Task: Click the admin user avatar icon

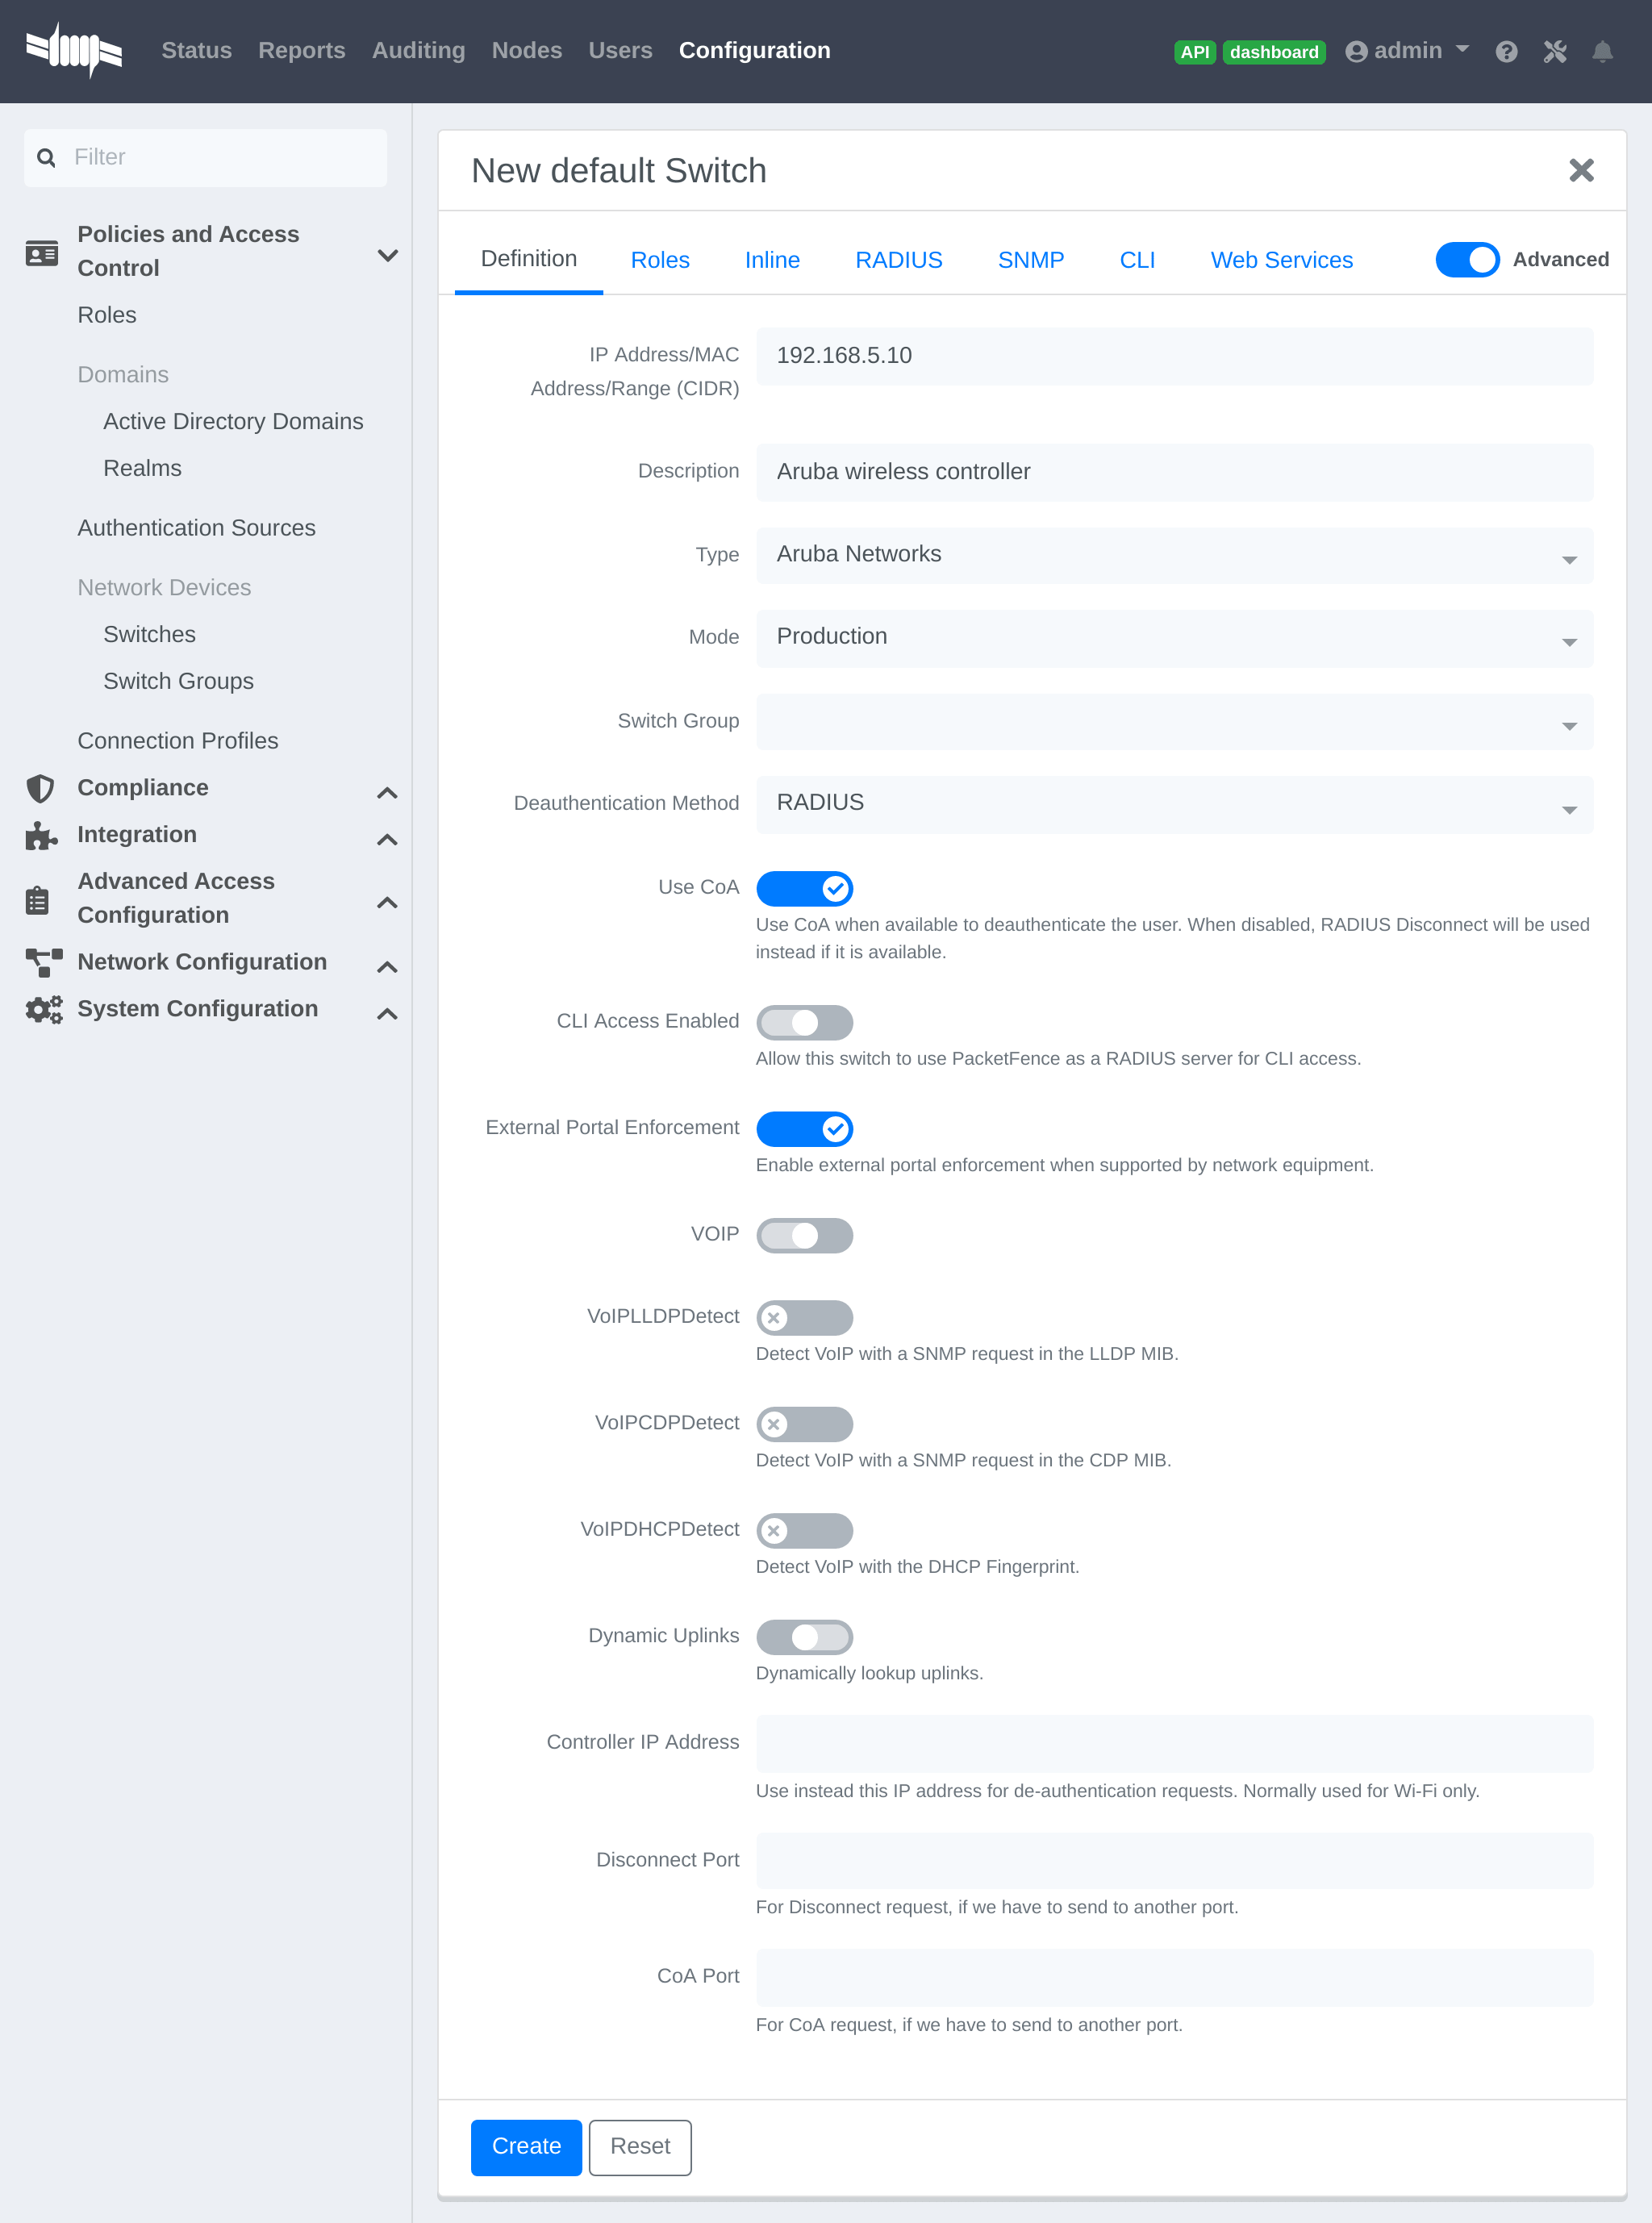Action: [x=1356, y=52]
